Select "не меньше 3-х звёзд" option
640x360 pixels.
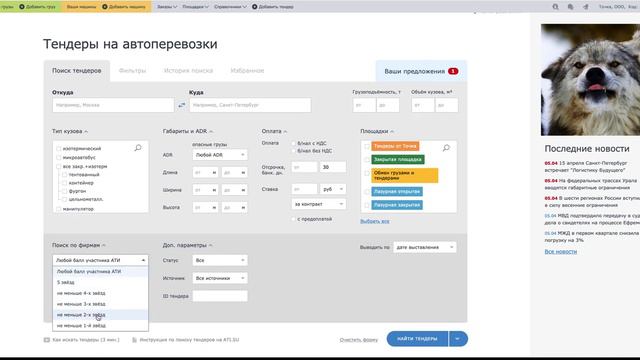click(100, 304)
